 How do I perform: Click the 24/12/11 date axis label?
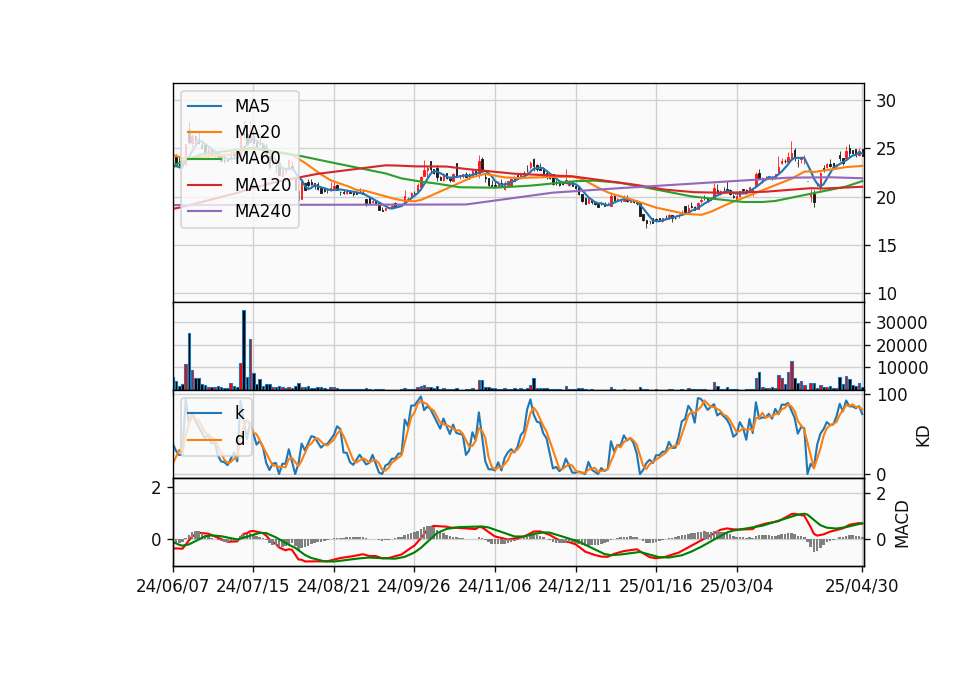pos(574,586)
